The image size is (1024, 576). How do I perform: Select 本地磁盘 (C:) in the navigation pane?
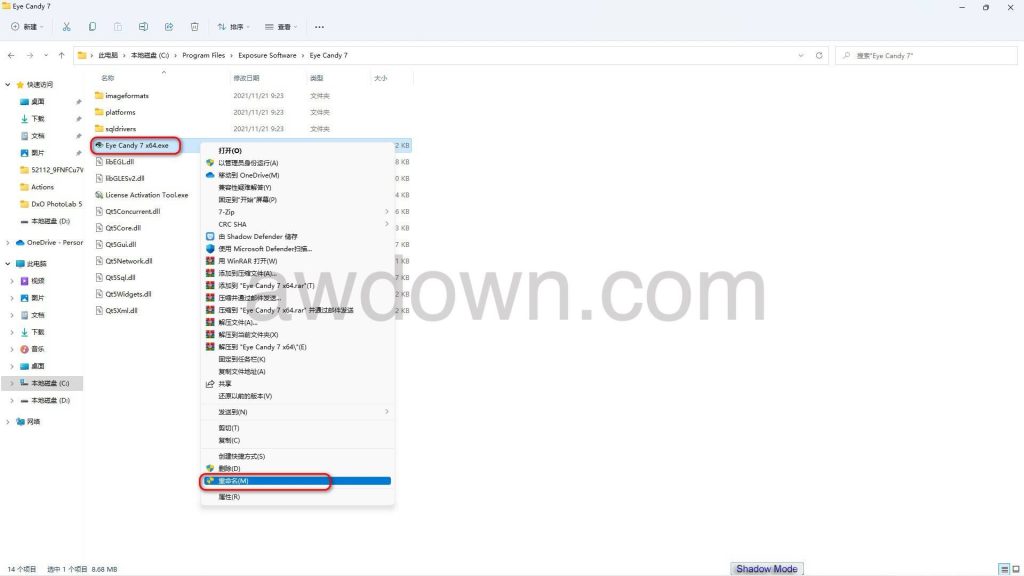coord(50,383)
